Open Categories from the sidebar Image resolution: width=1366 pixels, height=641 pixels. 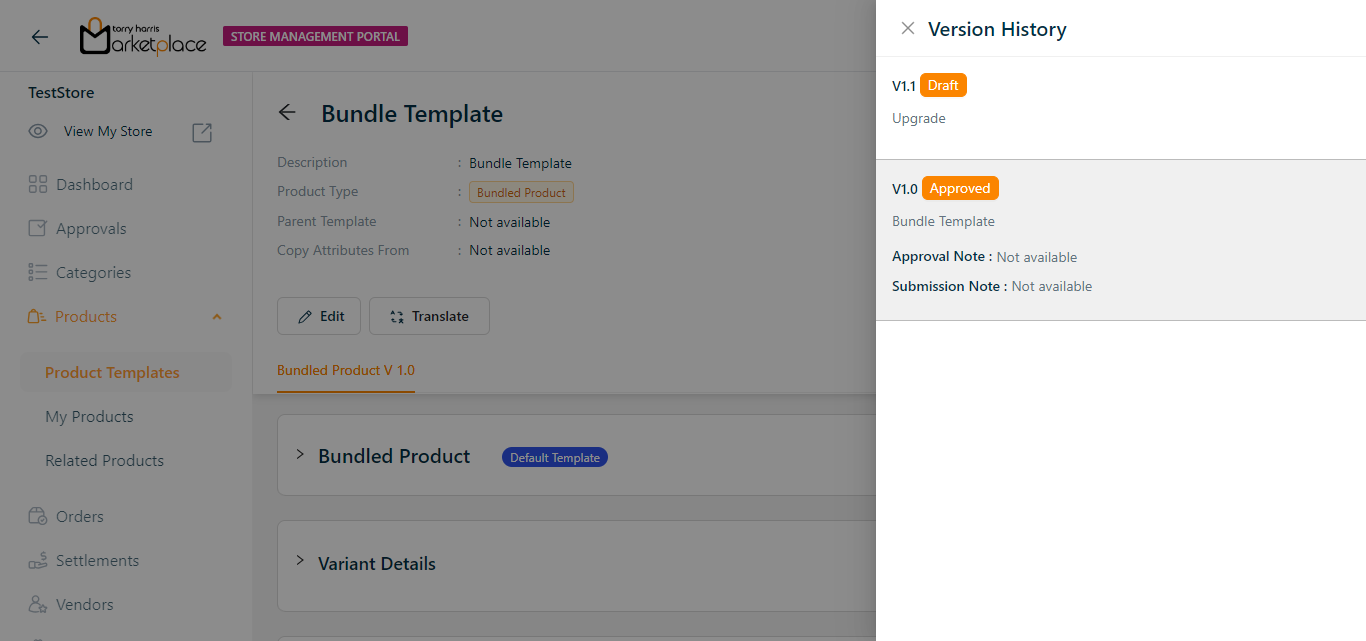[x=93, y=273]
